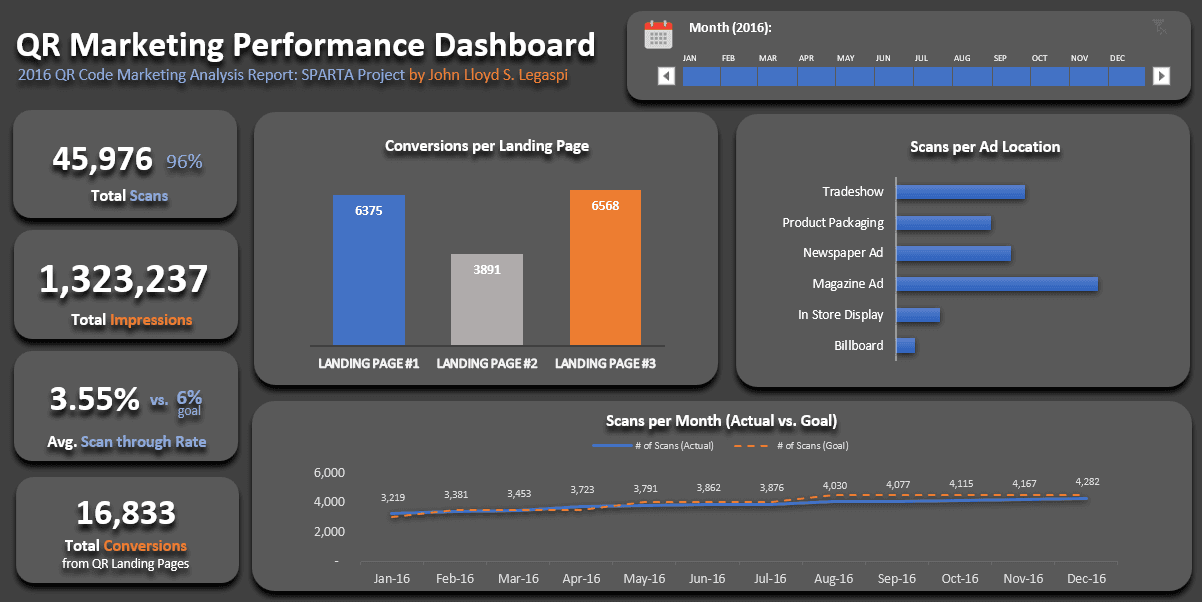Select the Magazine Ad bar
1202x602 pixels.
click(997, 284)
